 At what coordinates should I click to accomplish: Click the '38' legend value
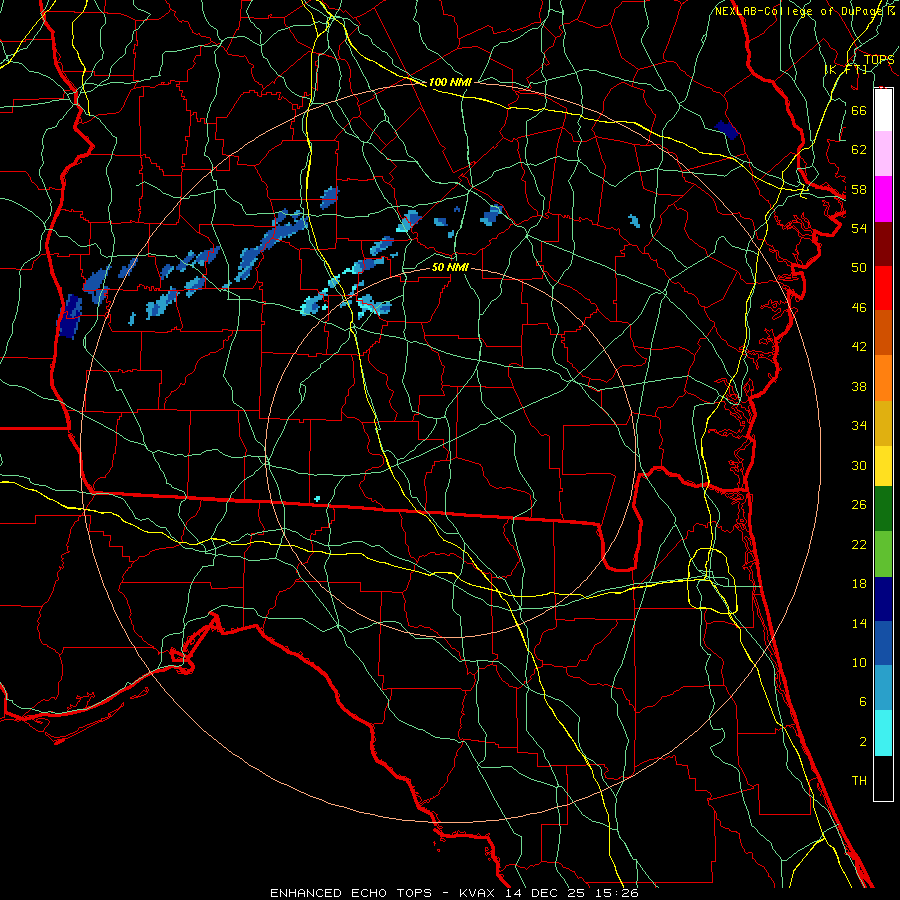pos(859,386)
